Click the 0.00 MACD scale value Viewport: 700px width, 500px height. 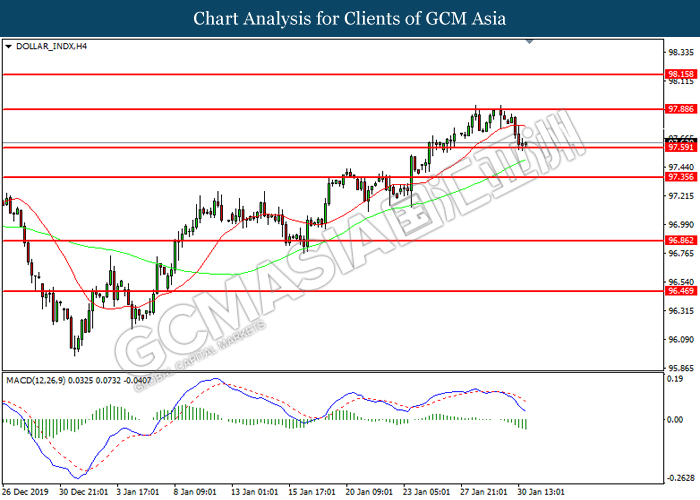coord(675,420)
